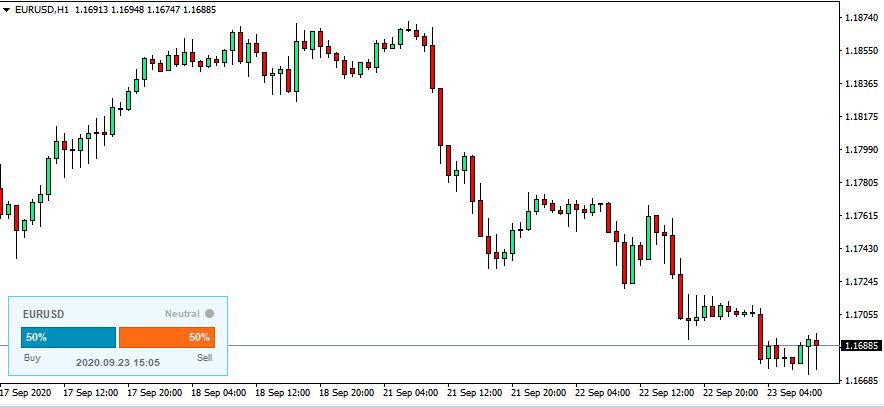Click the 22 Sep 20:00 time label
This screenshot has width=884, height=407.
click(x=732, y=392)
